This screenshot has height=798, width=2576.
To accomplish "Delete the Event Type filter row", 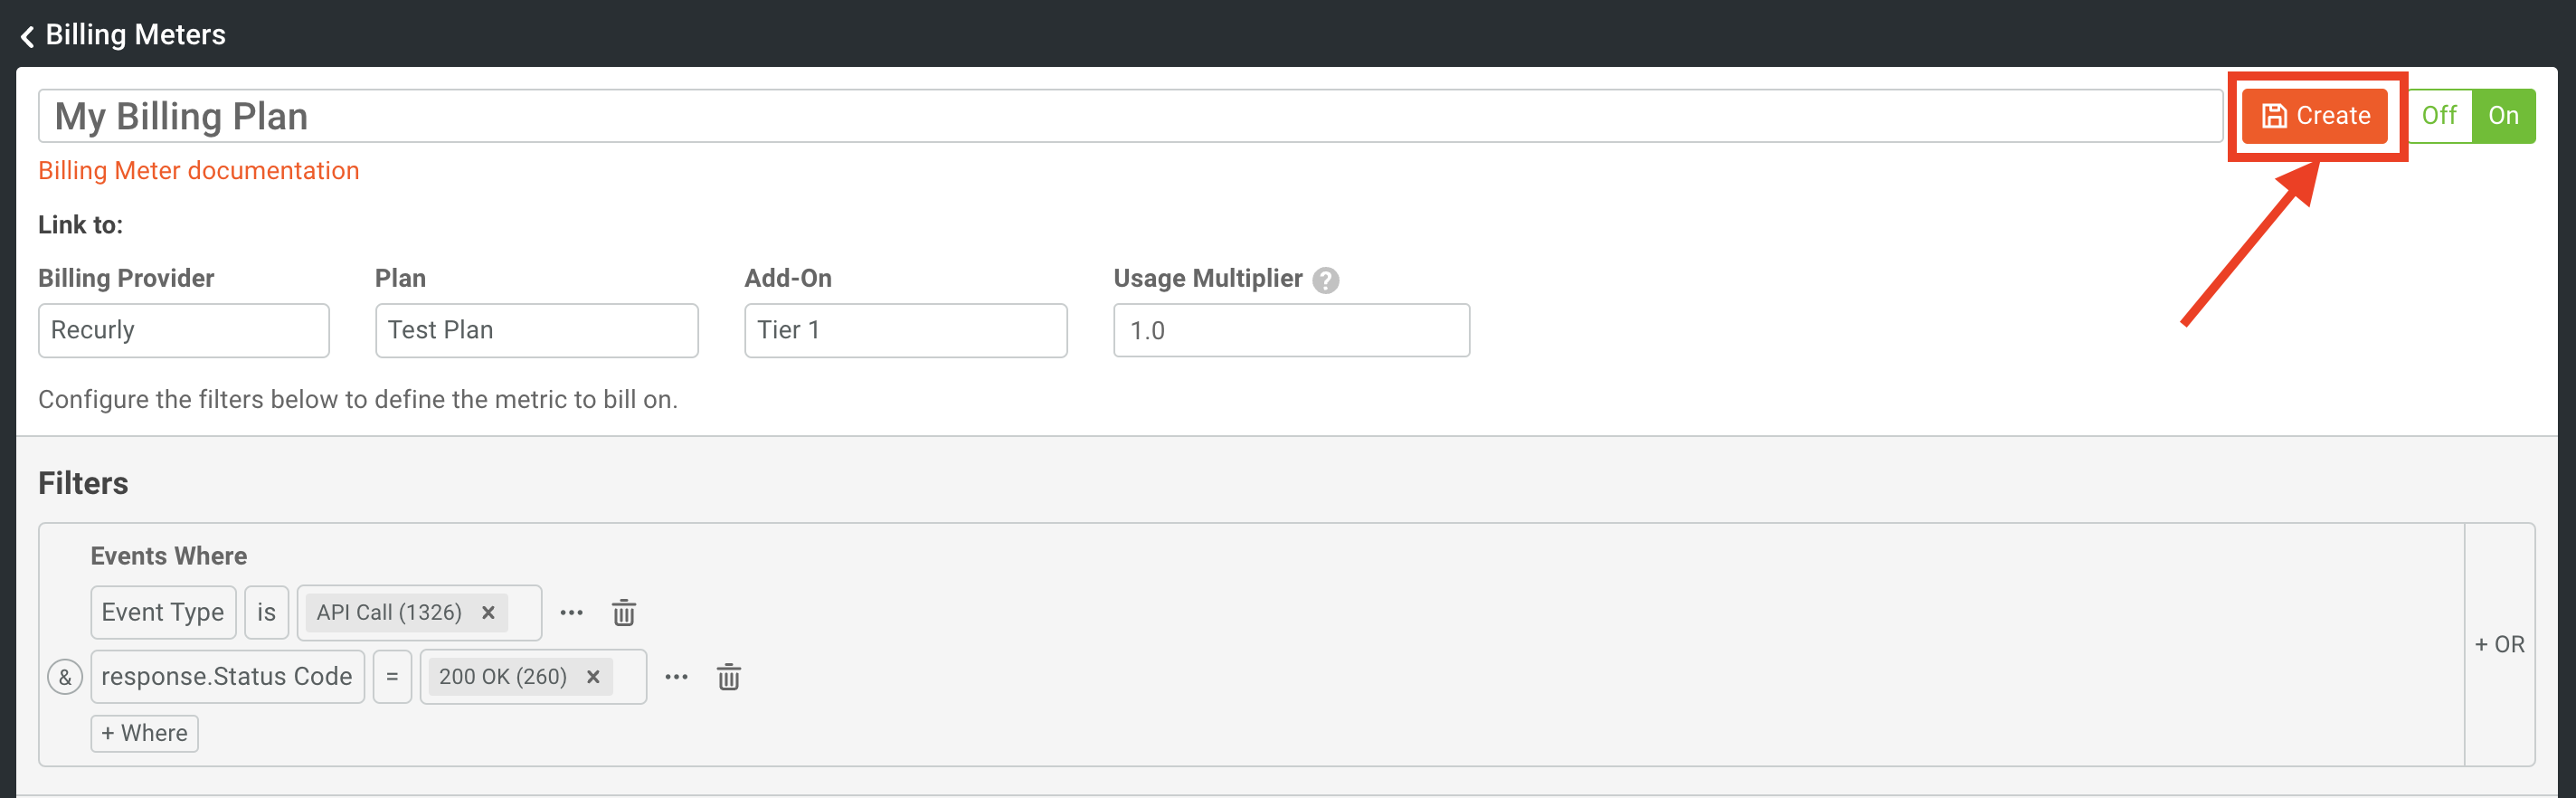I will [623, 612].
